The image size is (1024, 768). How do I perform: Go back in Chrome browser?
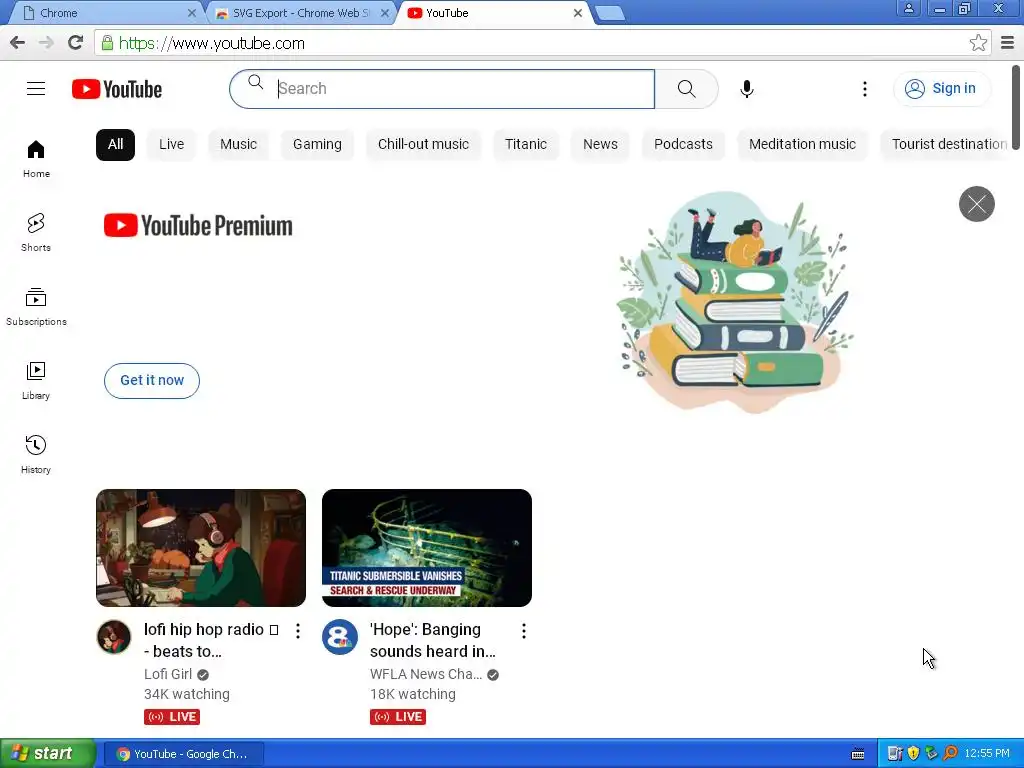[18, 43]
